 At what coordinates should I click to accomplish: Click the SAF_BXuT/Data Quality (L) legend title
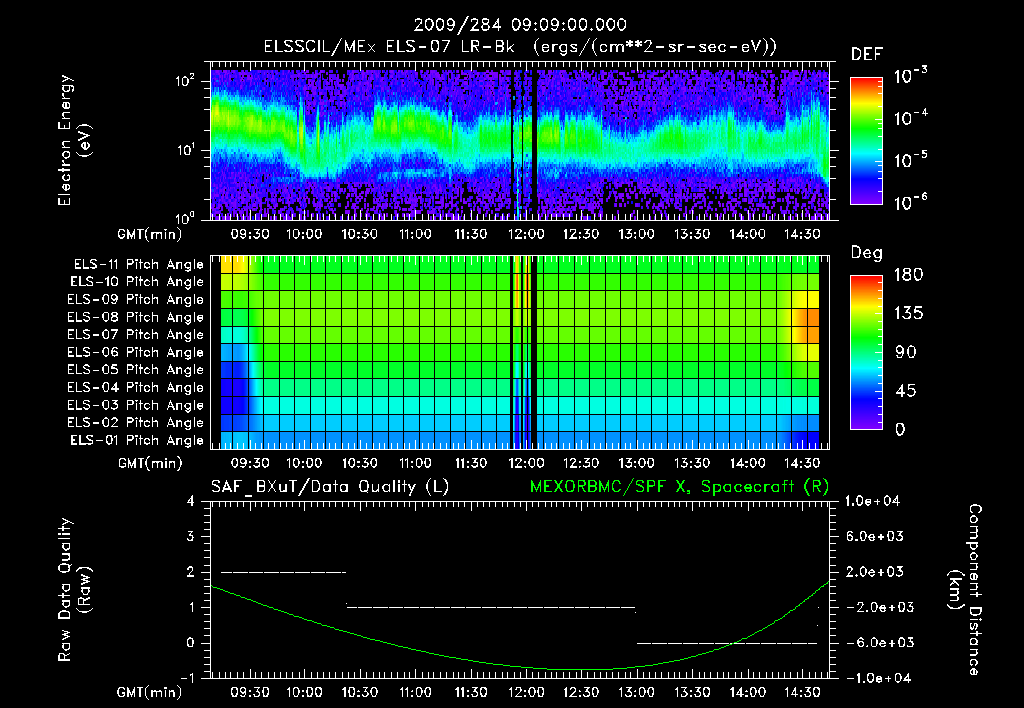330,487
